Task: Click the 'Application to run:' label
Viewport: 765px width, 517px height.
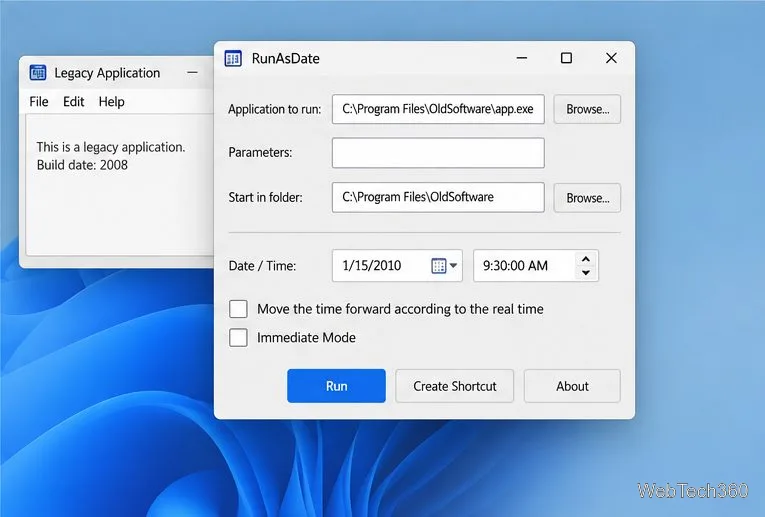Action: [x=275, y=109]
